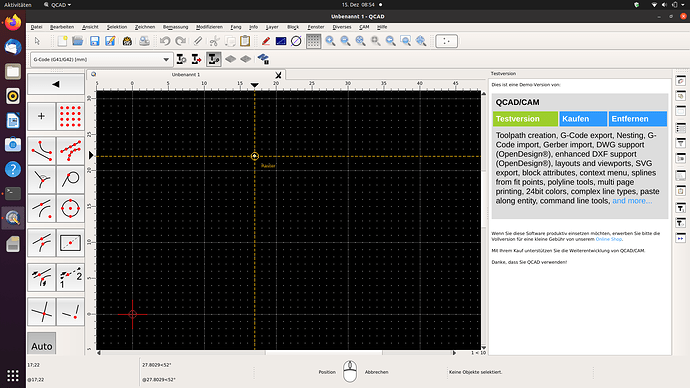Select the Free snap crosshair tool
Image resolution: width=690 pixels, height=388 pixels.
pos(41,116)
